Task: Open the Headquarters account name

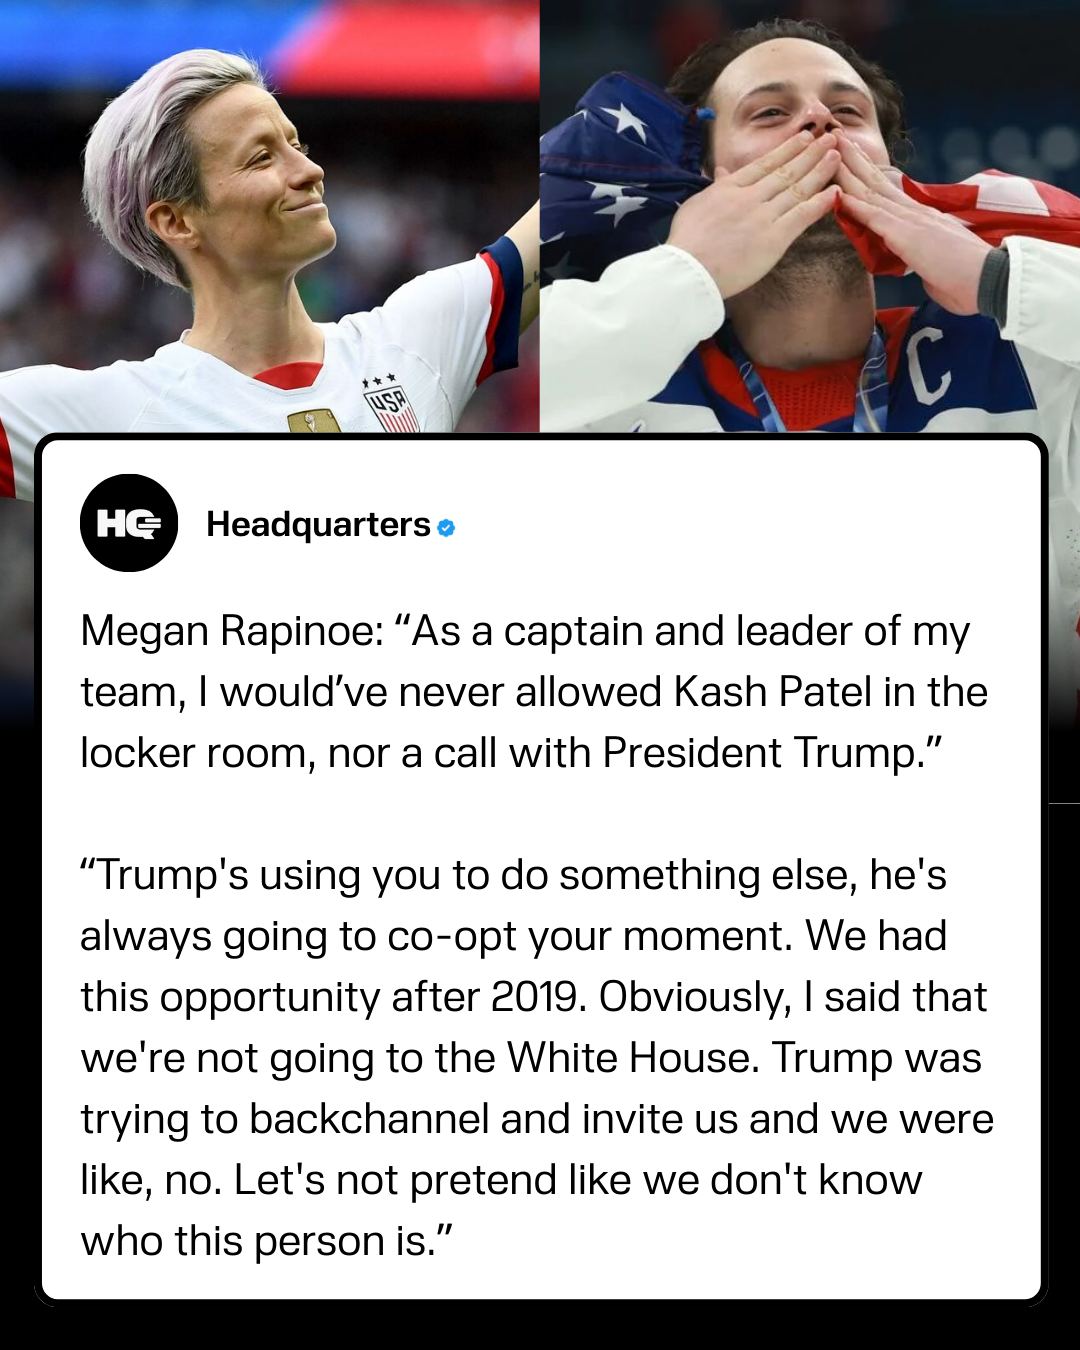Action: (x=318, y=525)
